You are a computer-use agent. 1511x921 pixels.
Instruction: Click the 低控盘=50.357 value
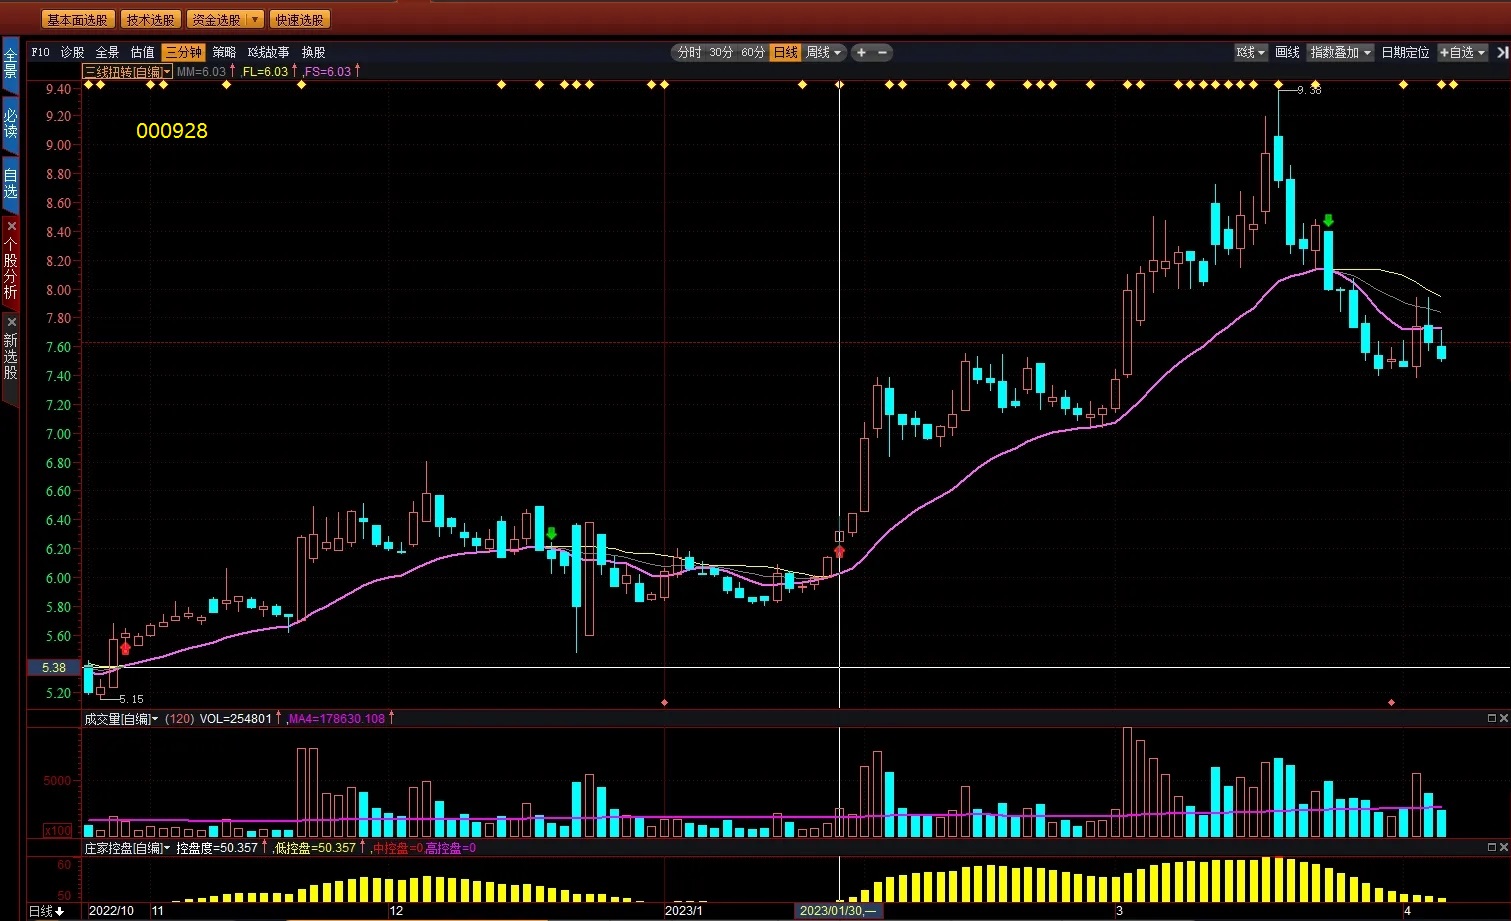pyautogui.click(x=315, y=848)
